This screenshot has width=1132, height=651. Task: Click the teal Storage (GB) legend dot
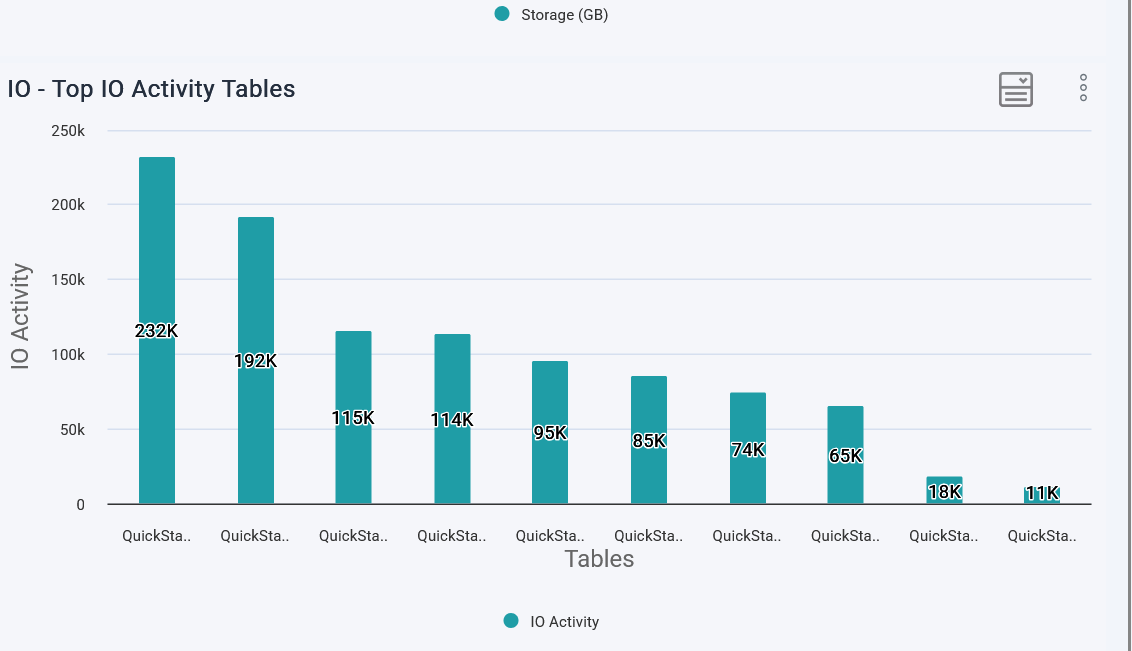[x=502, y=14]
